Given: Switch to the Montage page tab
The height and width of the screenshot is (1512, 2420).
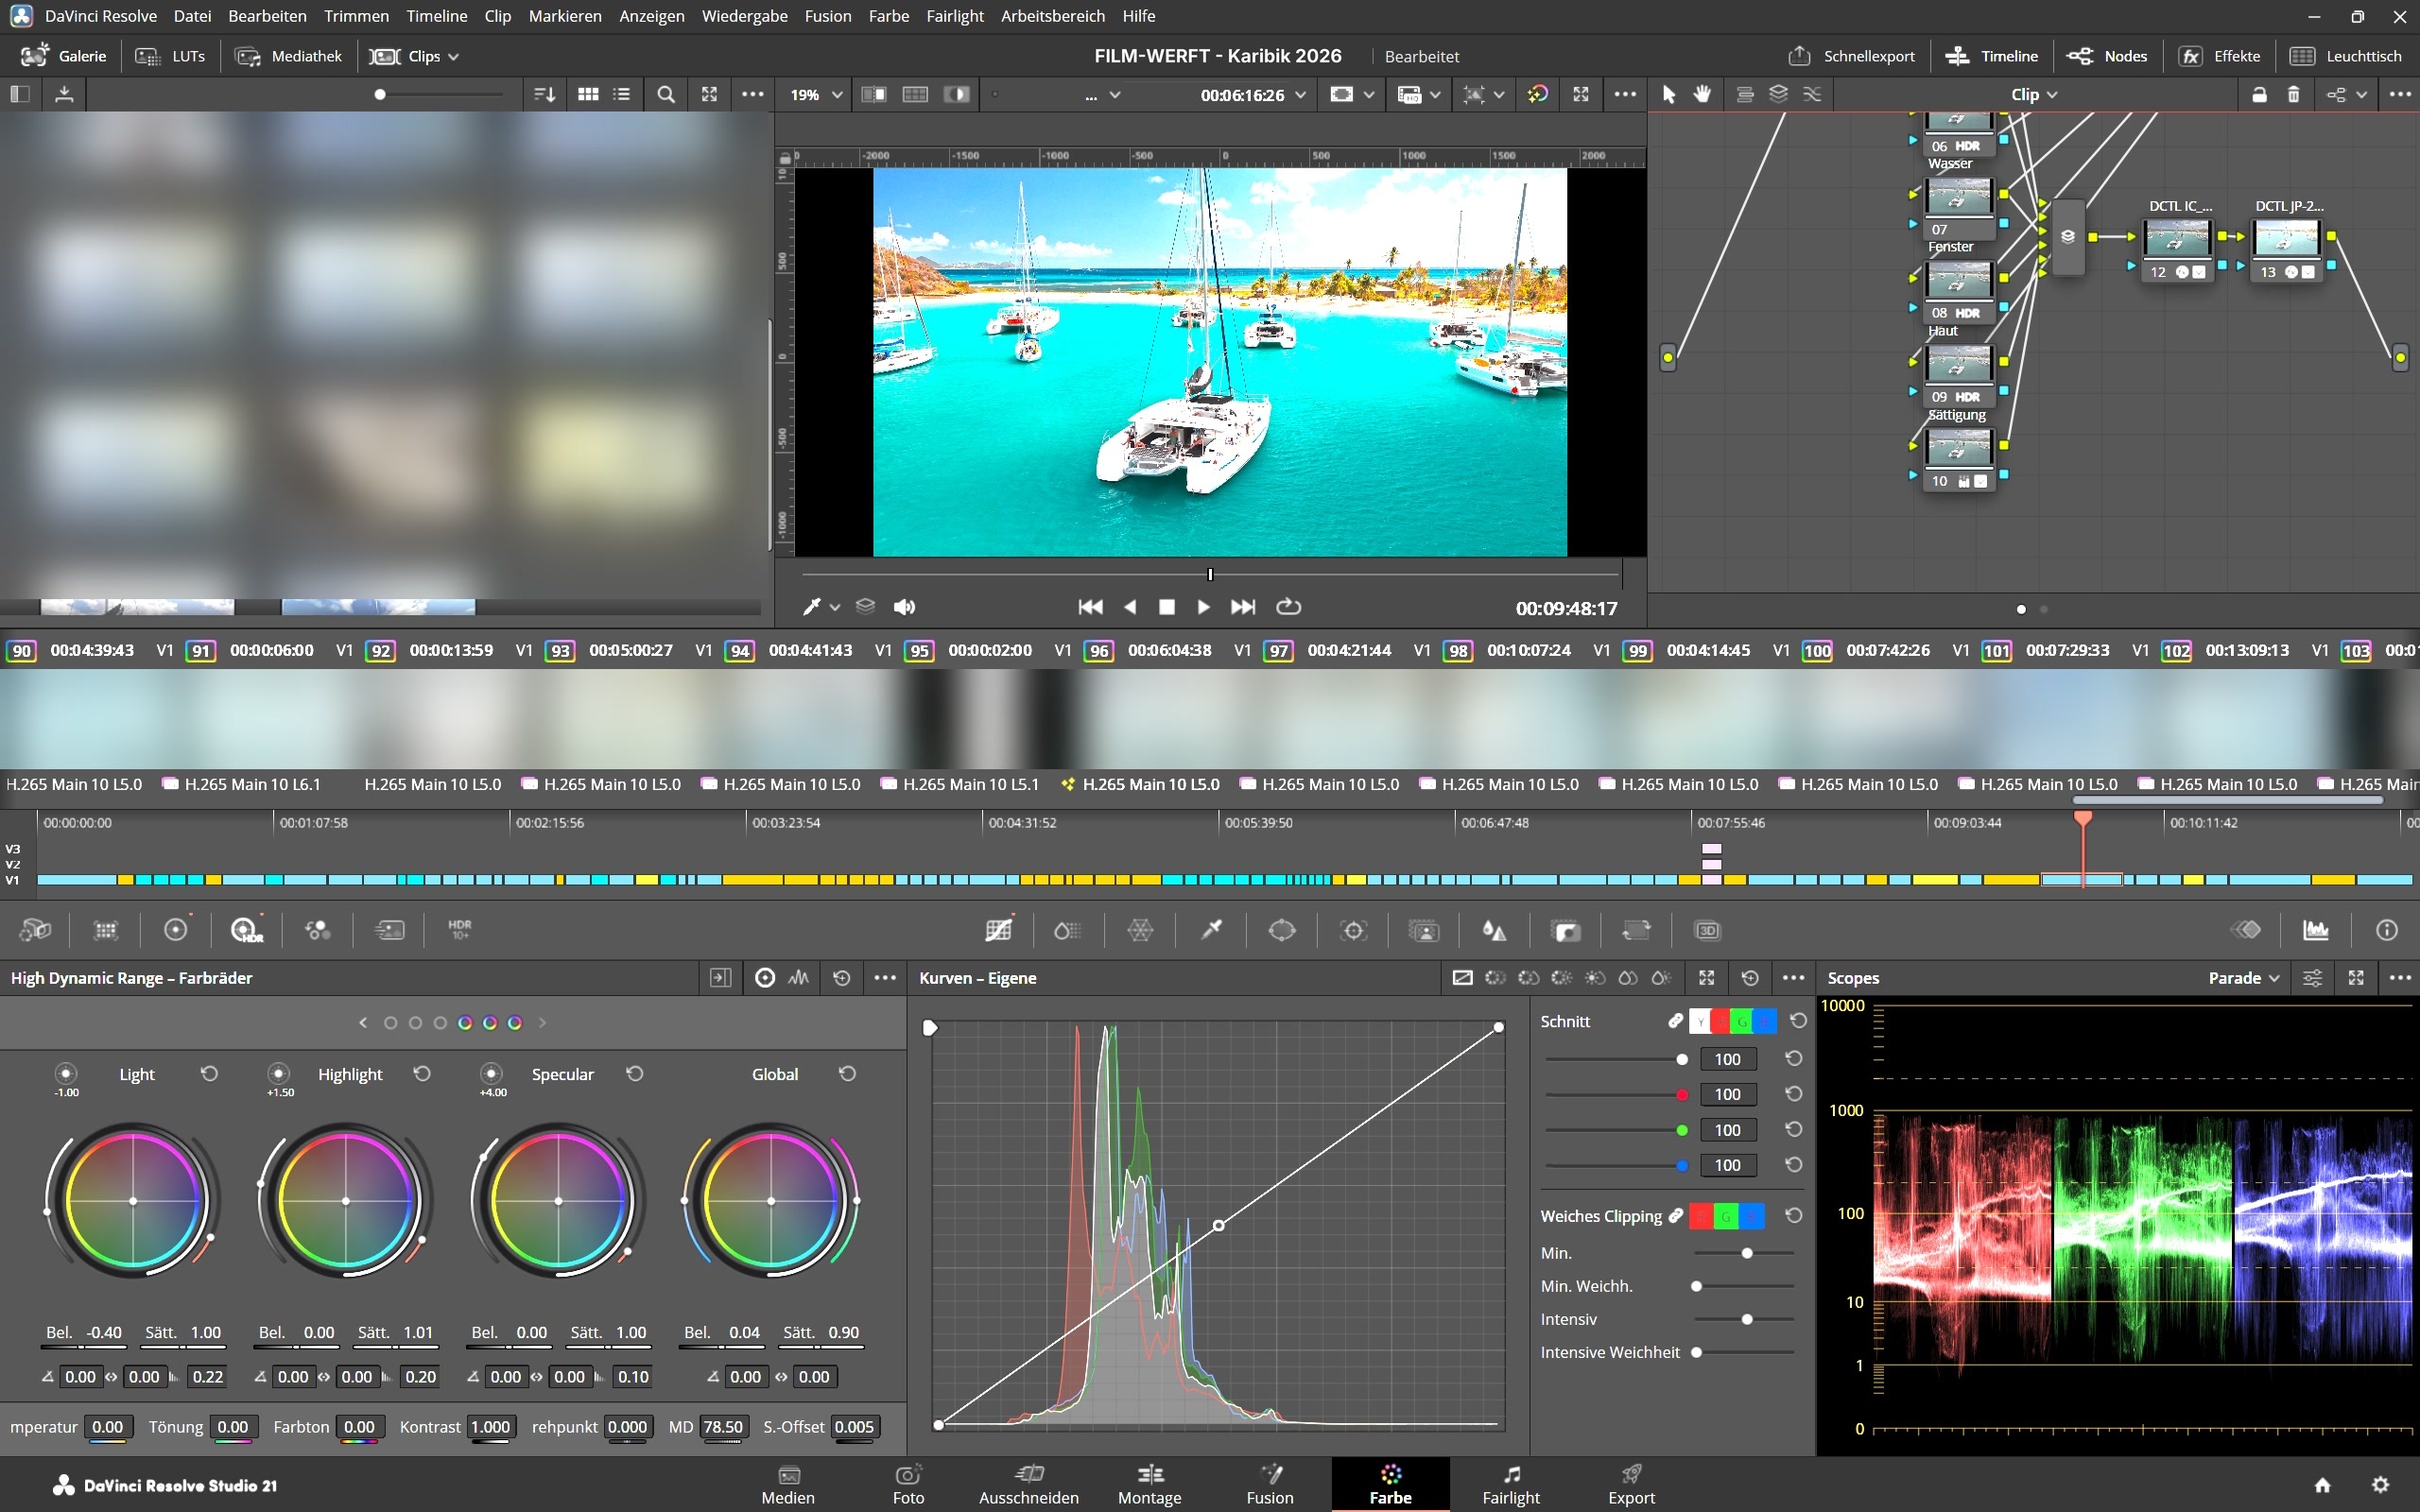Looking at the screenshot, I should coord(1149,1484).
